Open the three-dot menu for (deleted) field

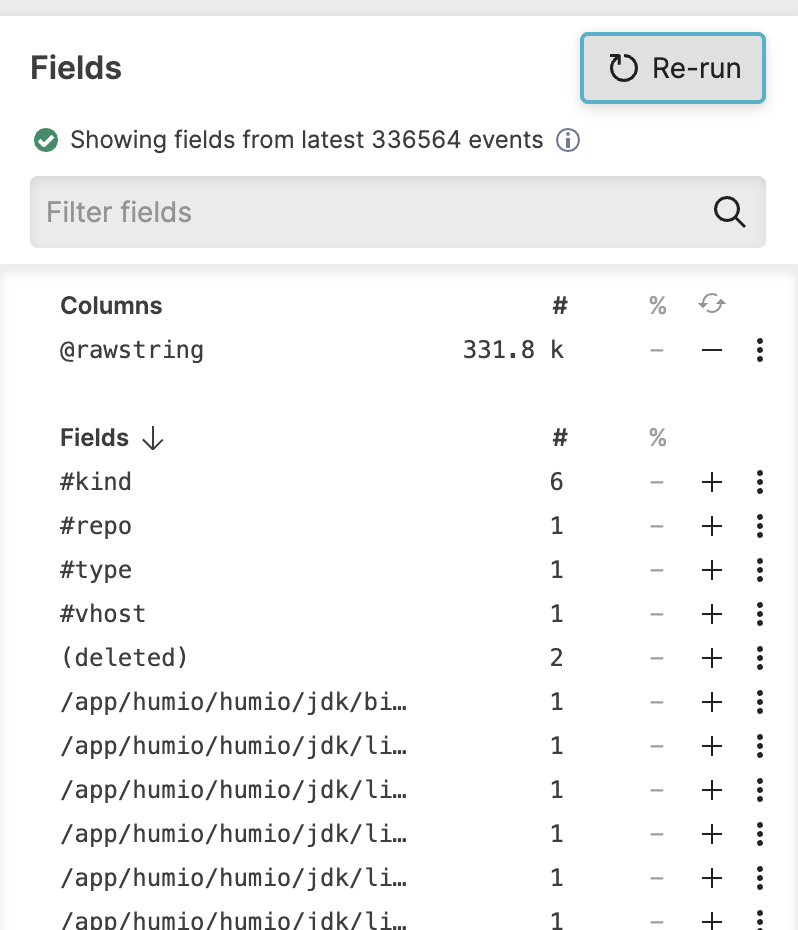(x=760, y=657)
